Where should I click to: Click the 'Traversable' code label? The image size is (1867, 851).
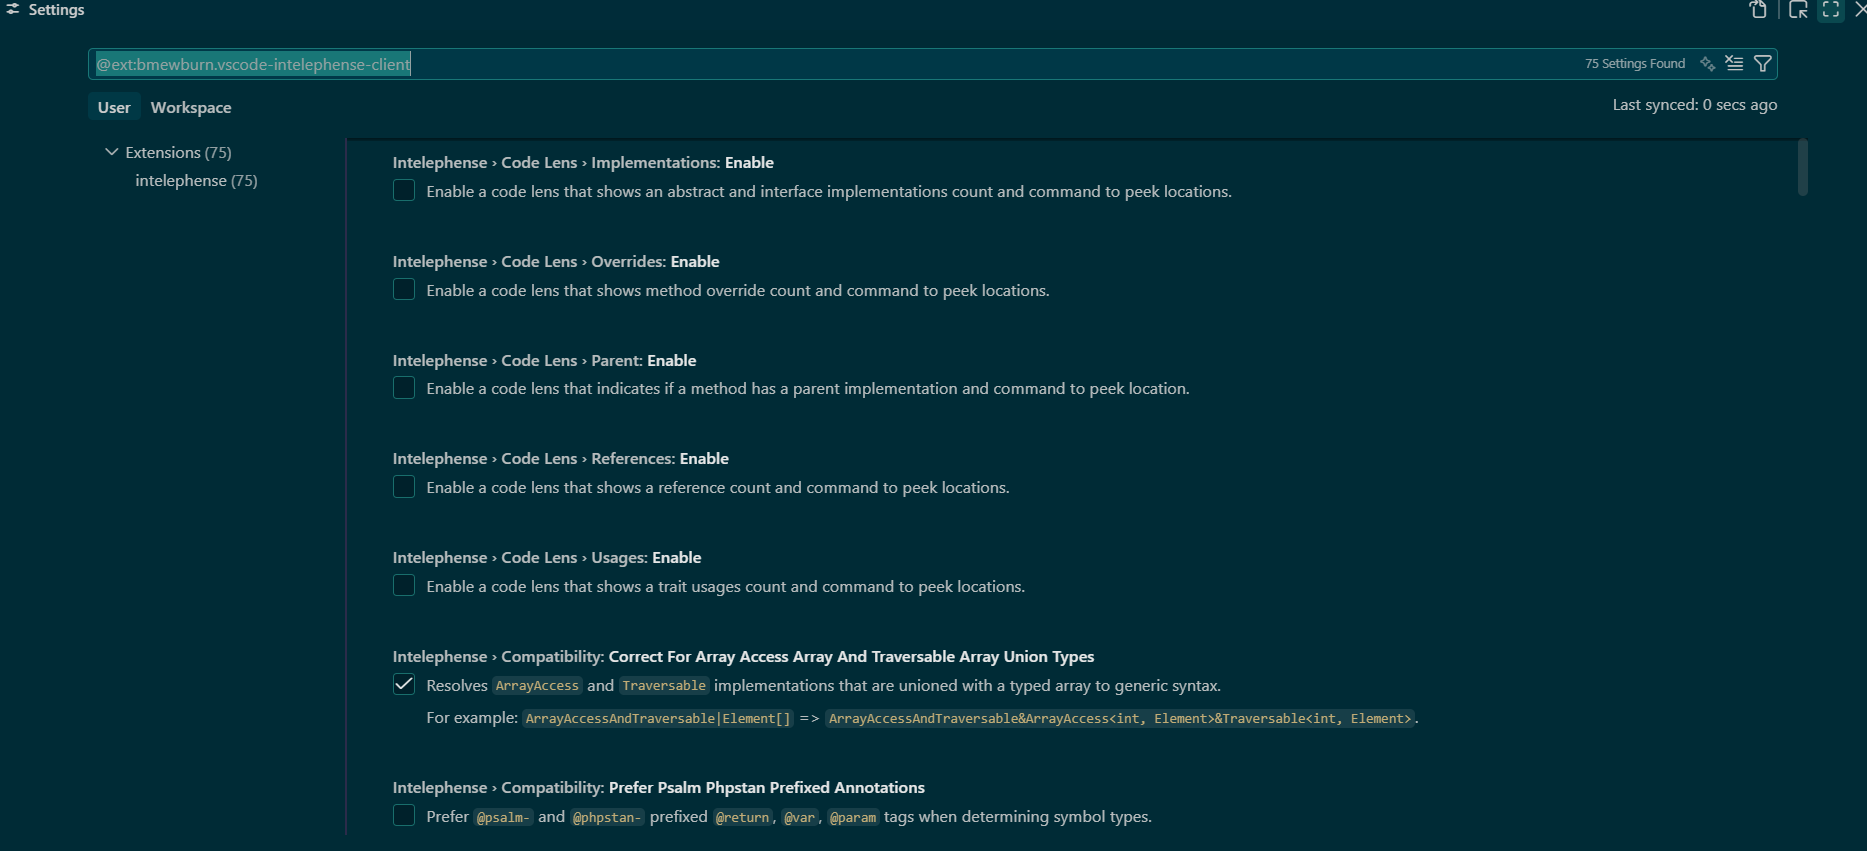tap(664, 686)
